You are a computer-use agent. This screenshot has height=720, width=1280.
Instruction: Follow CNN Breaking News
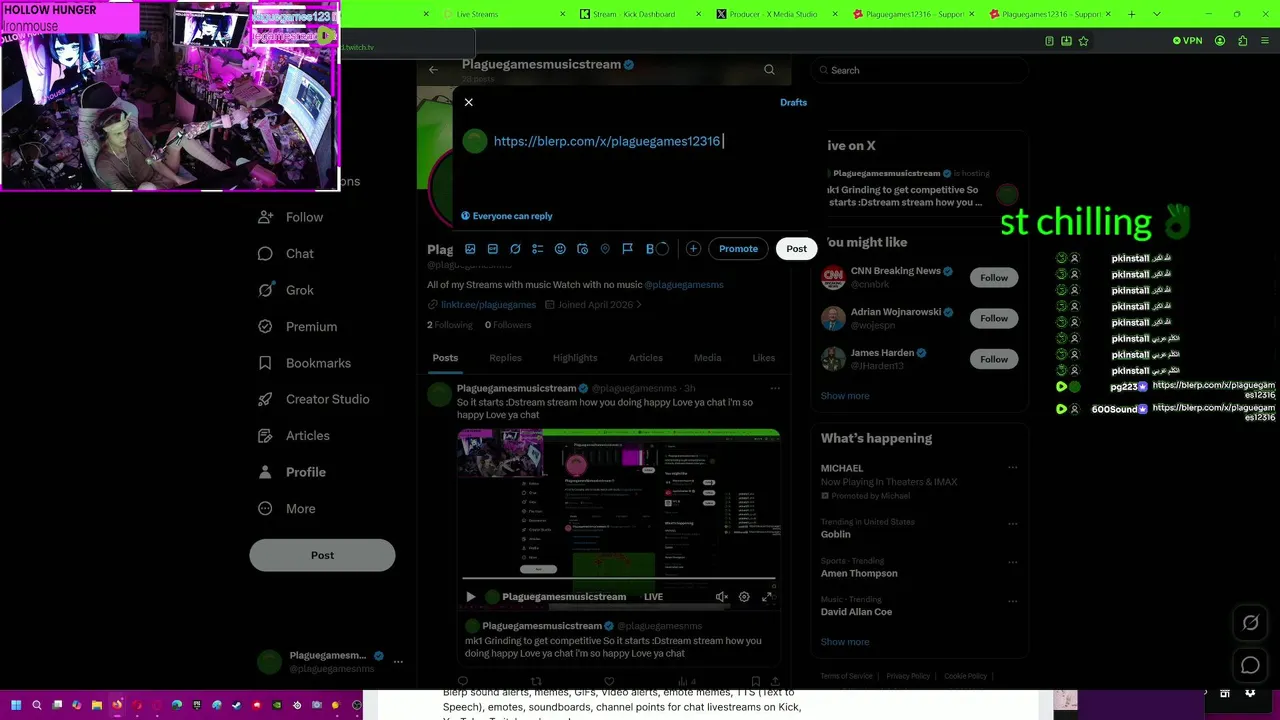pos(994,278)
